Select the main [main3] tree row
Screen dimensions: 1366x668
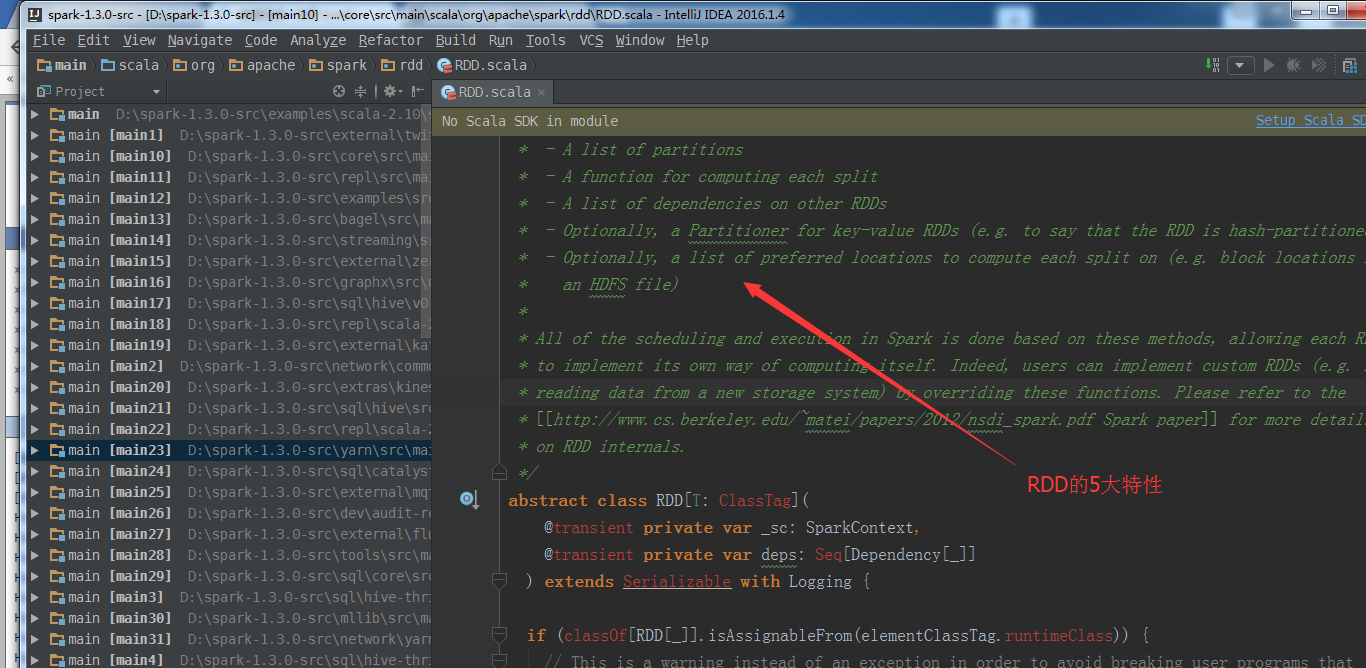pos(229,597)
